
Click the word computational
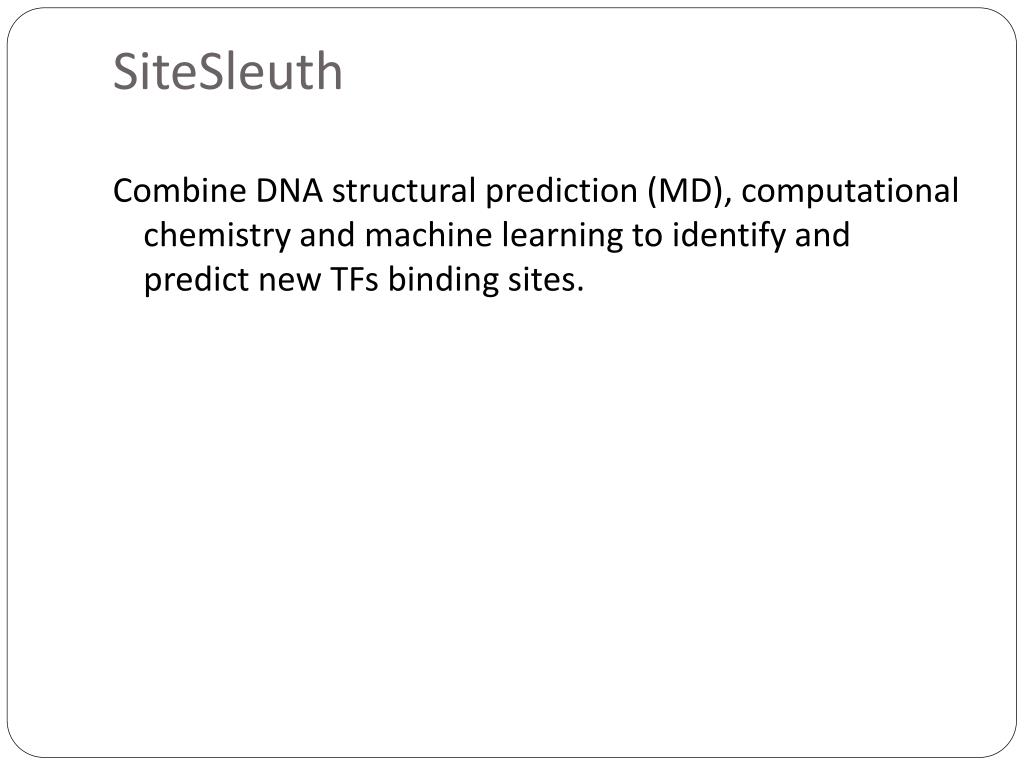tap(850, 192)
